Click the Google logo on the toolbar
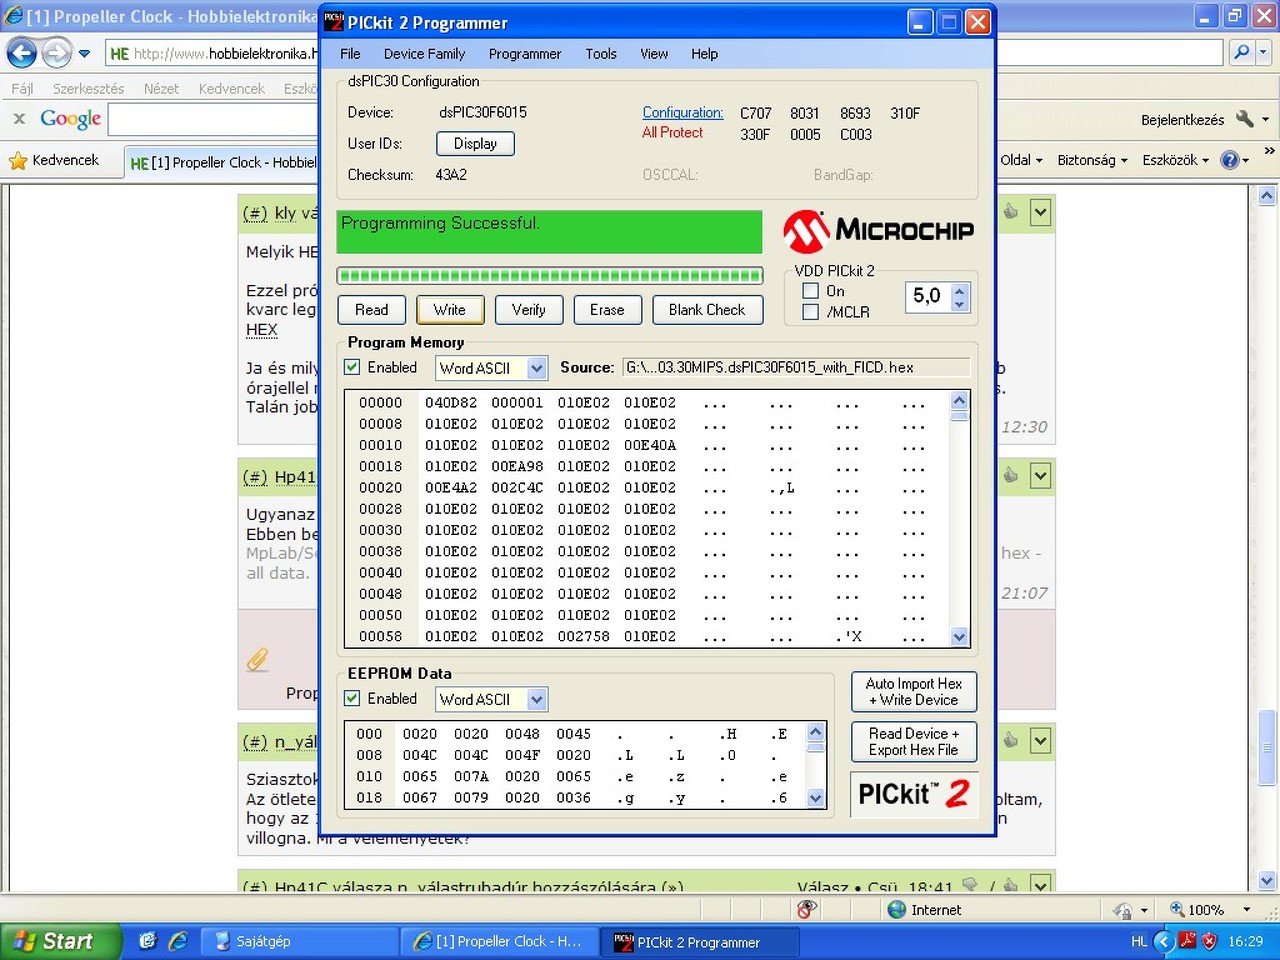 coord(70,119)
